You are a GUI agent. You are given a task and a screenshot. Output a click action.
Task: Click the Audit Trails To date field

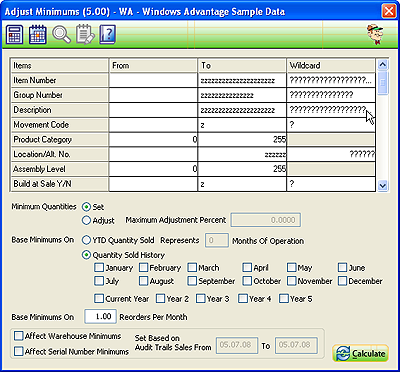296,345
